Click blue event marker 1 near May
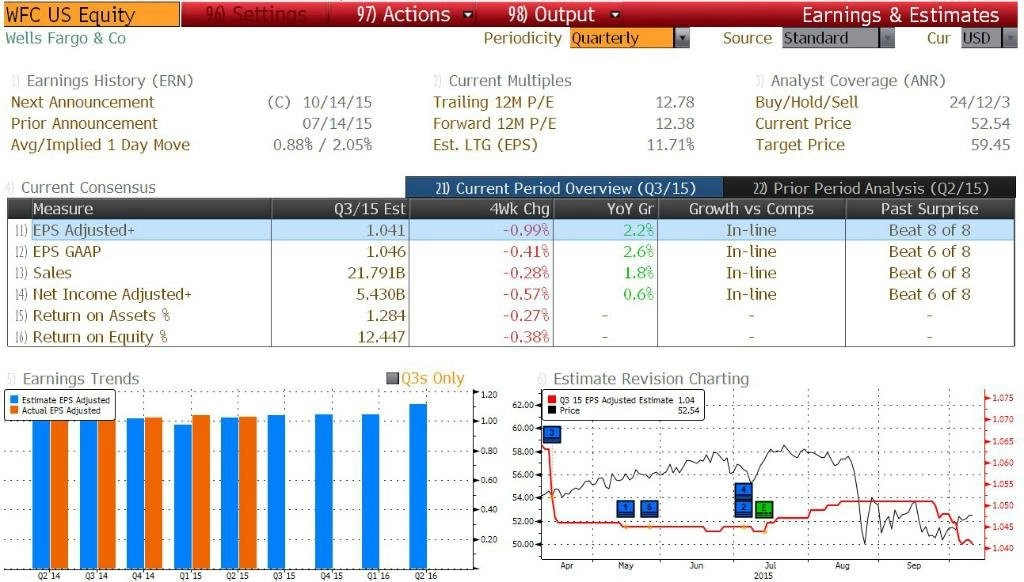Image resolution: width=1024 pixels, height=582 pixels. click(x=626, y=508)
